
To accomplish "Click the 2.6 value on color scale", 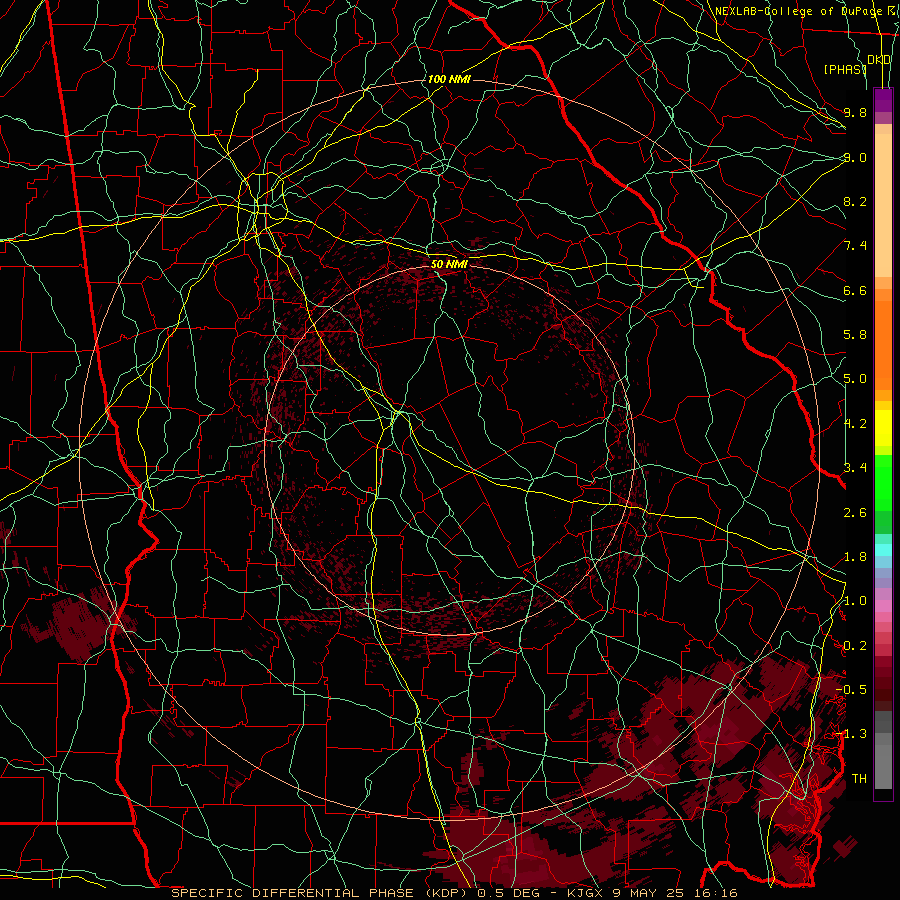I will point(855,512).
